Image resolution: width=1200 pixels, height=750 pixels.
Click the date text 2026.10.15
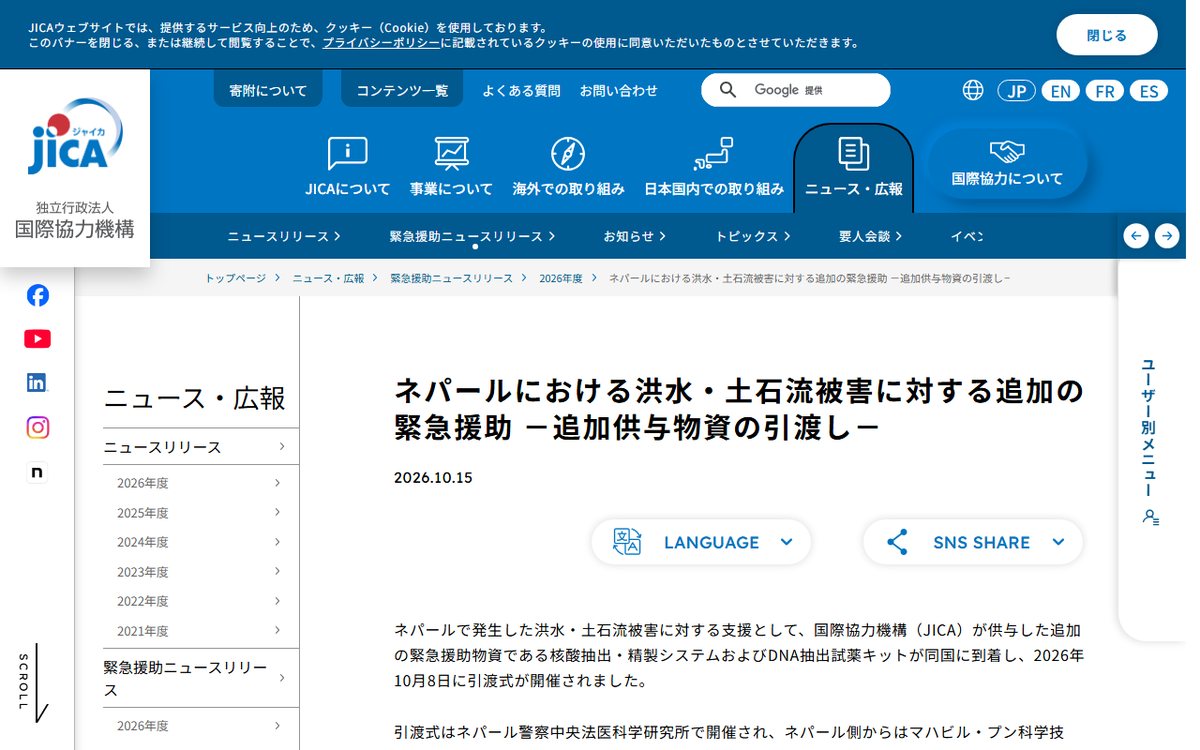pyautogui.click(x=433, y=477)
